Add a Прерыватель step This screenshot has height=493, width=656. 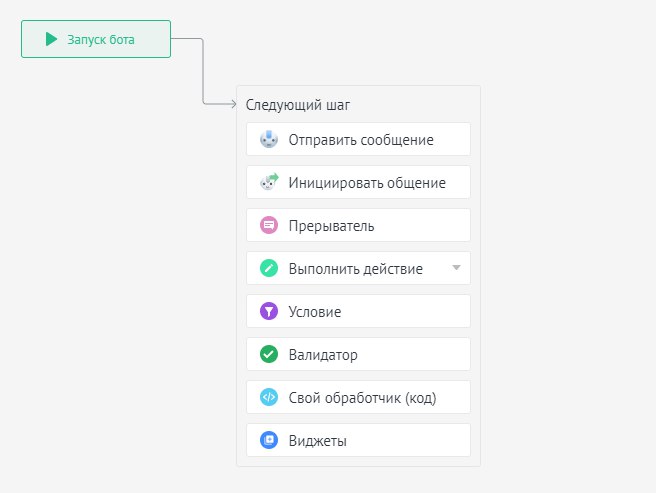pyautogui.click(x=358, y=225)
